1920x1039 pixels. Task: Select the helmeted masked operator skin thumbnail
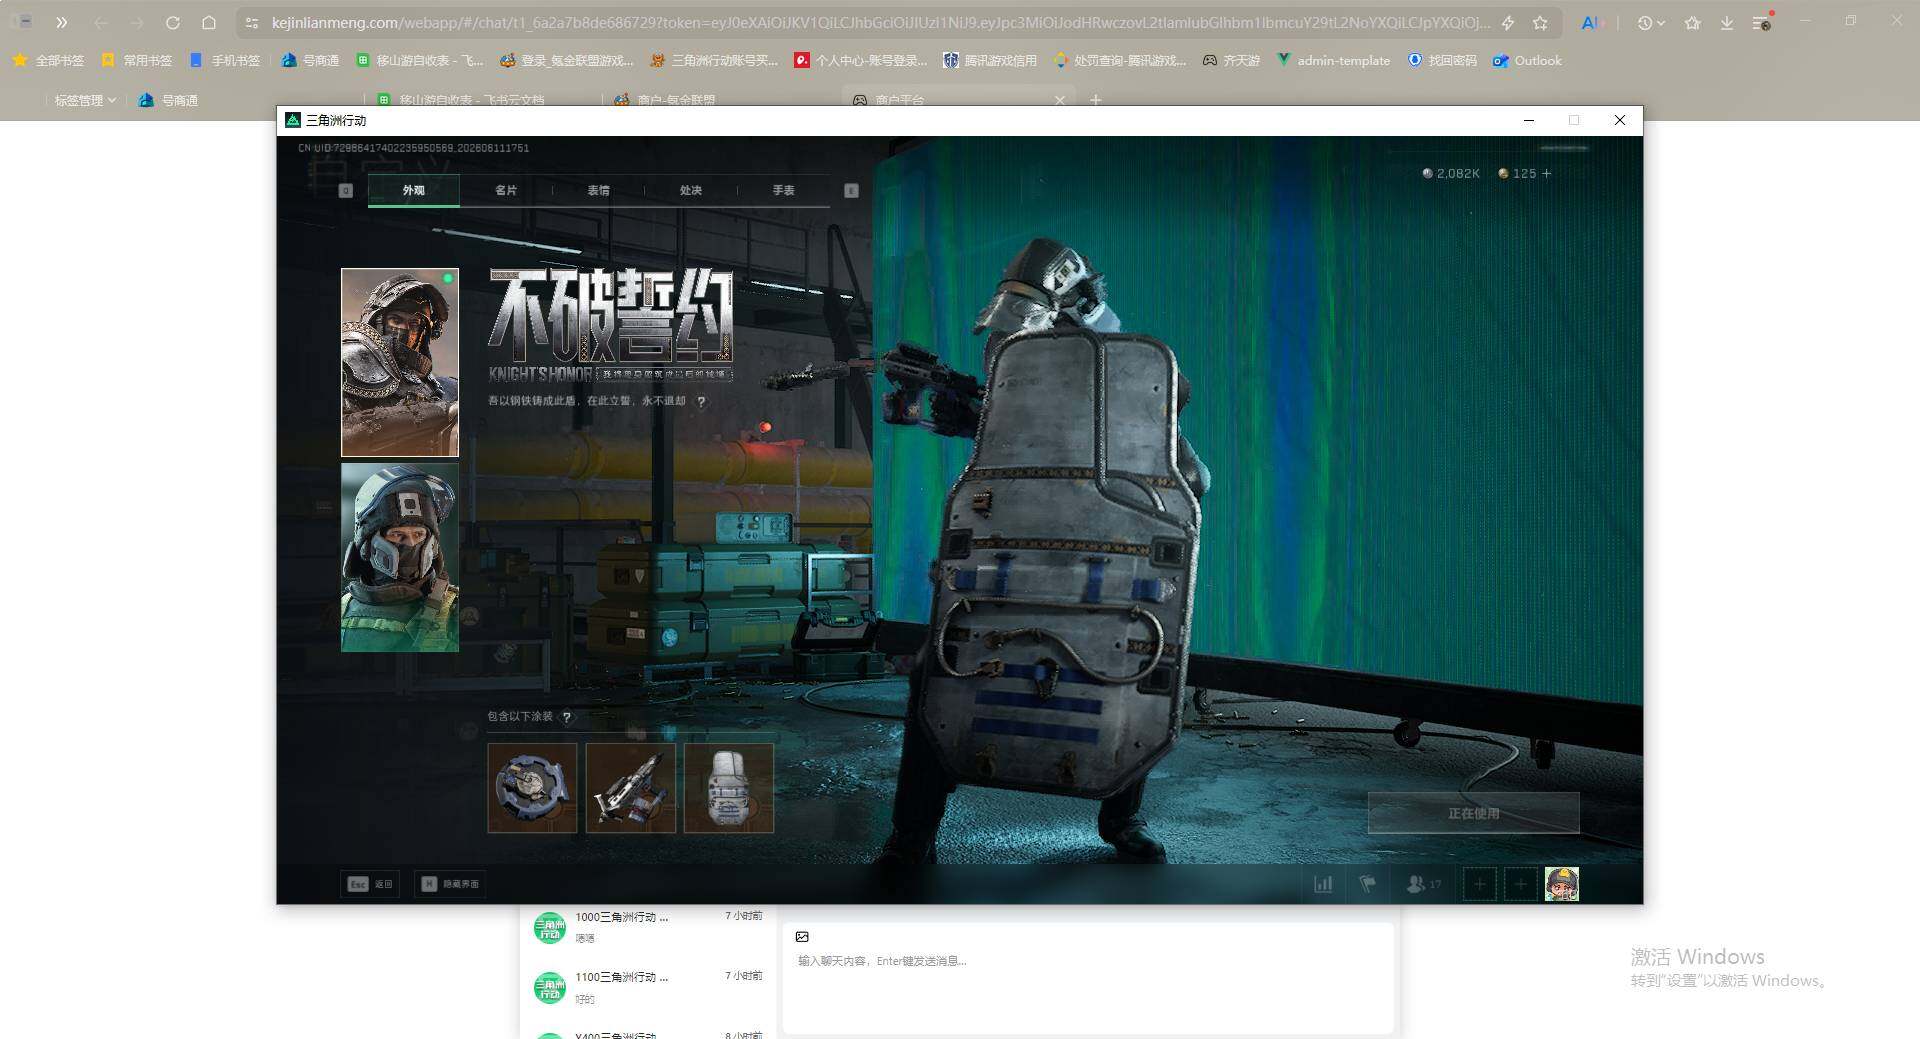pyautogui.click(x=400, y=557)
